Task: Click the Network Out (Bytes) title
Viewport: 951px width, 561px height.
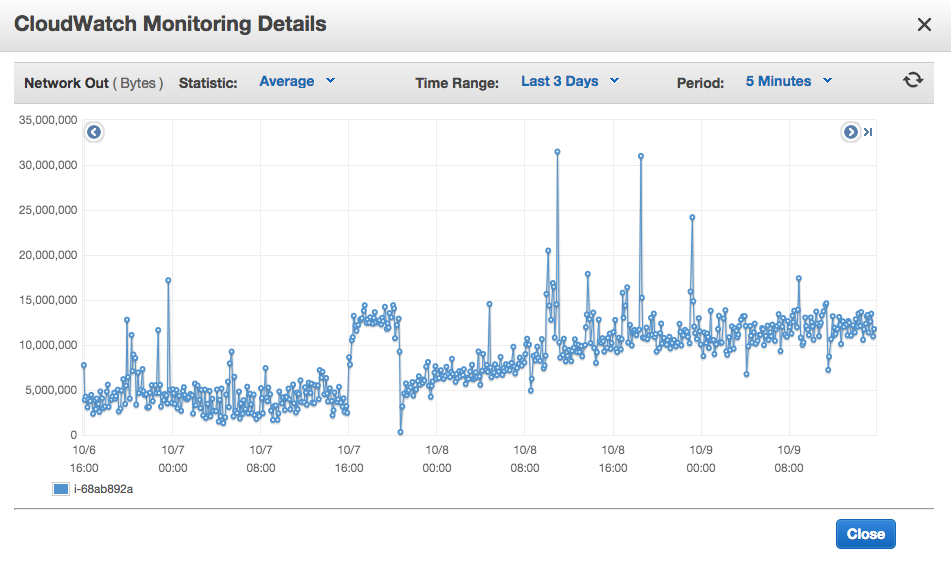Action: [x=93, y=83]
